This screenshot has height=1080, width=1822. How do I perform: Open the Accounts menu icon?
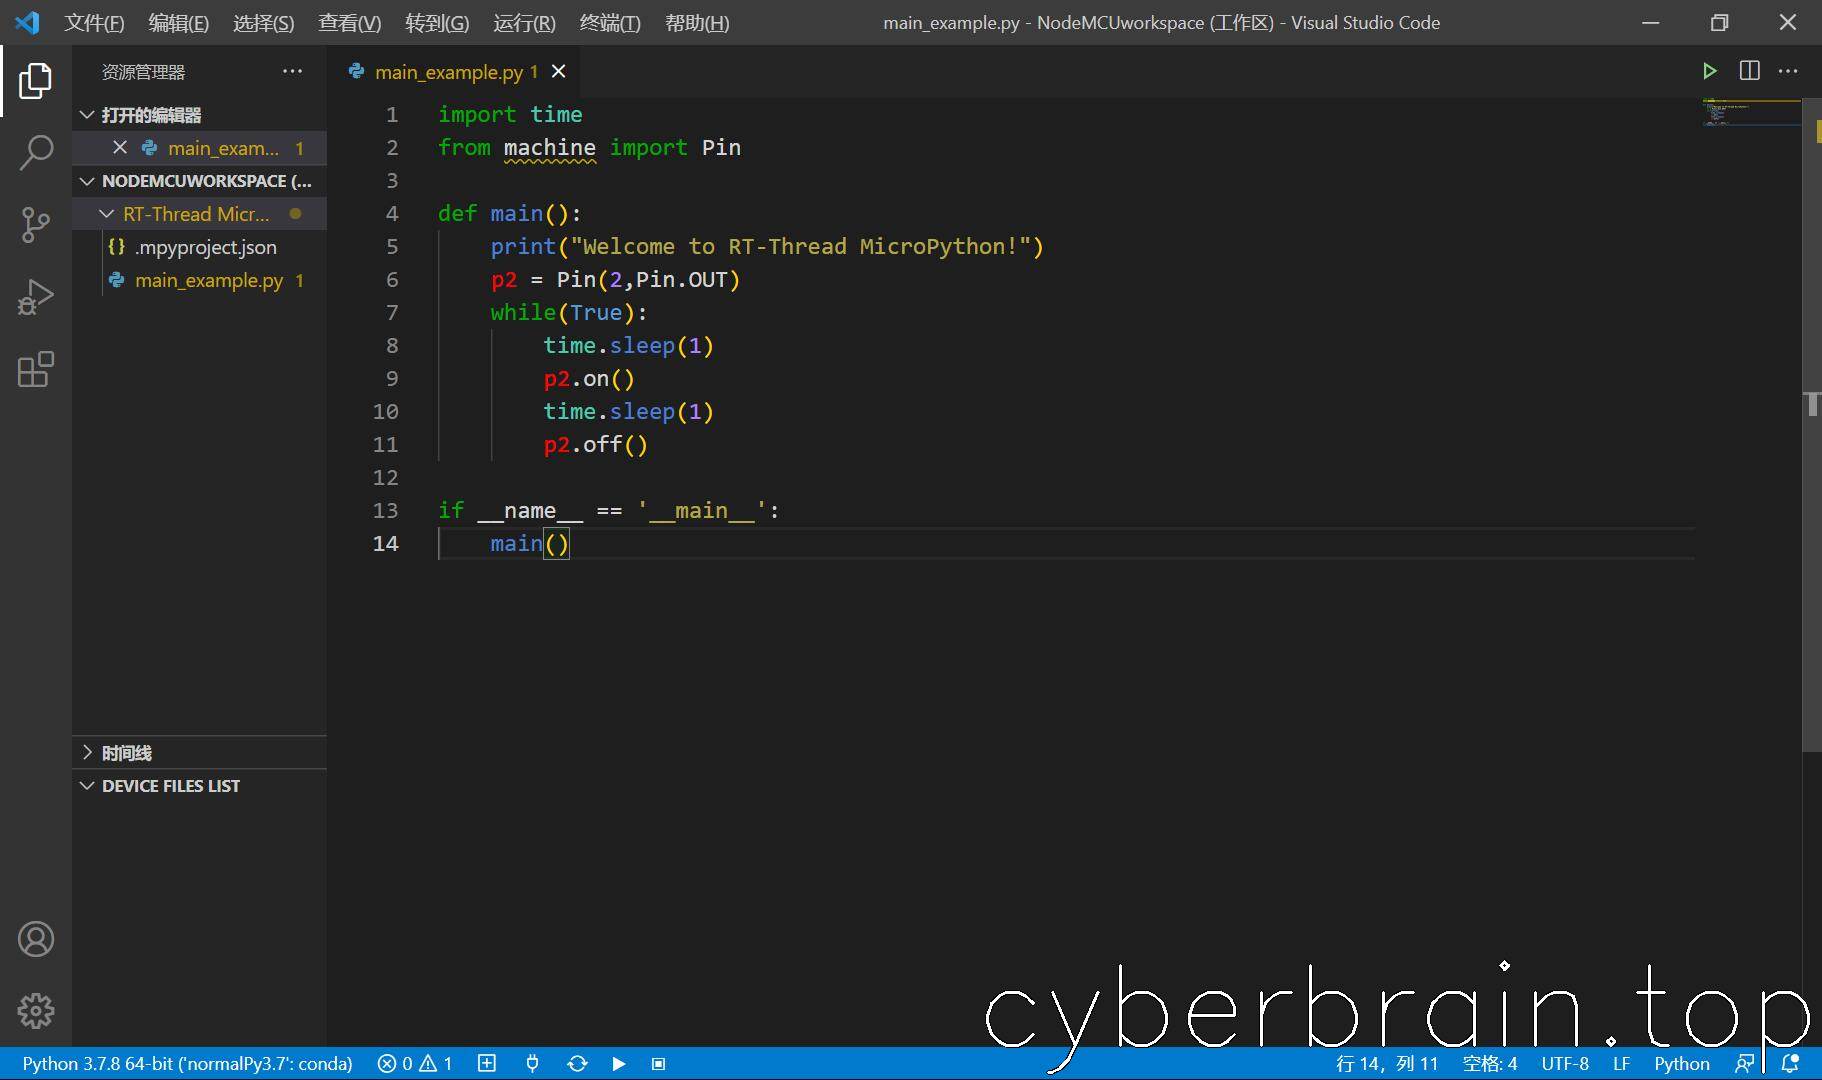[x=36, y=939]
